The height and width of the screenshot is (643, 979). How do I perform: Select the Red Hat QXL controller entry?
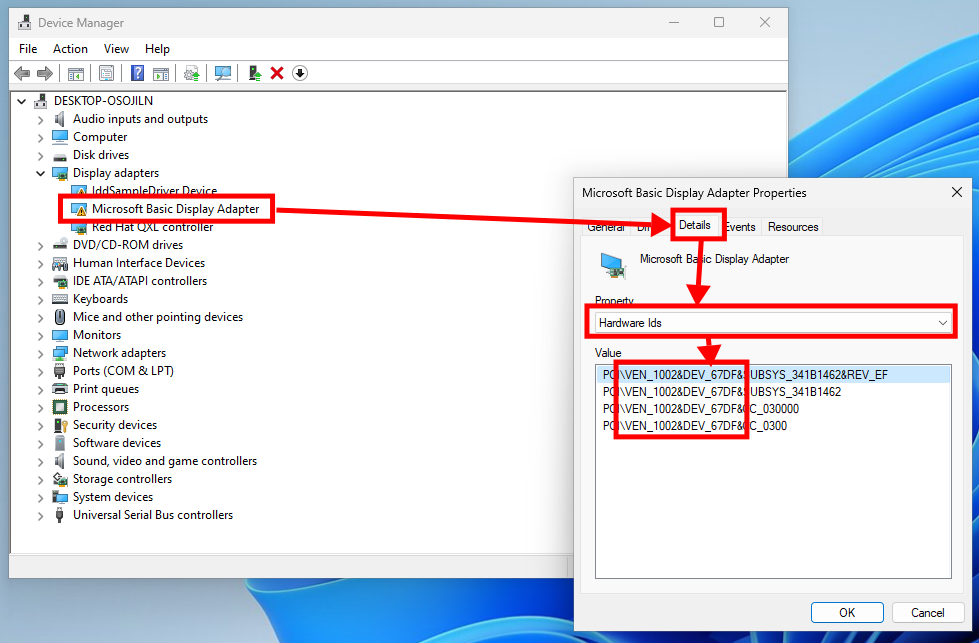click(152, 227)
